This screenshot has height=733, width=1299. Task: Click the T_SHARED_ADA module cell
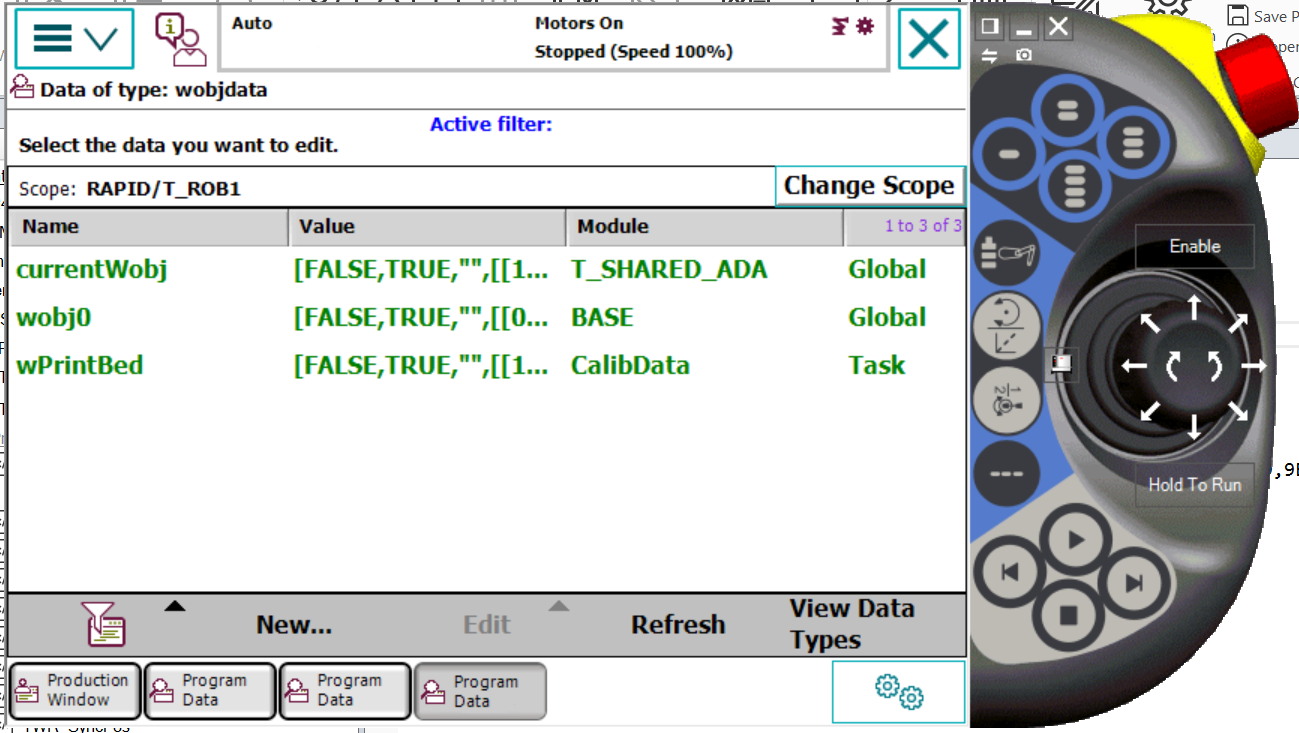tap(669, 270)
